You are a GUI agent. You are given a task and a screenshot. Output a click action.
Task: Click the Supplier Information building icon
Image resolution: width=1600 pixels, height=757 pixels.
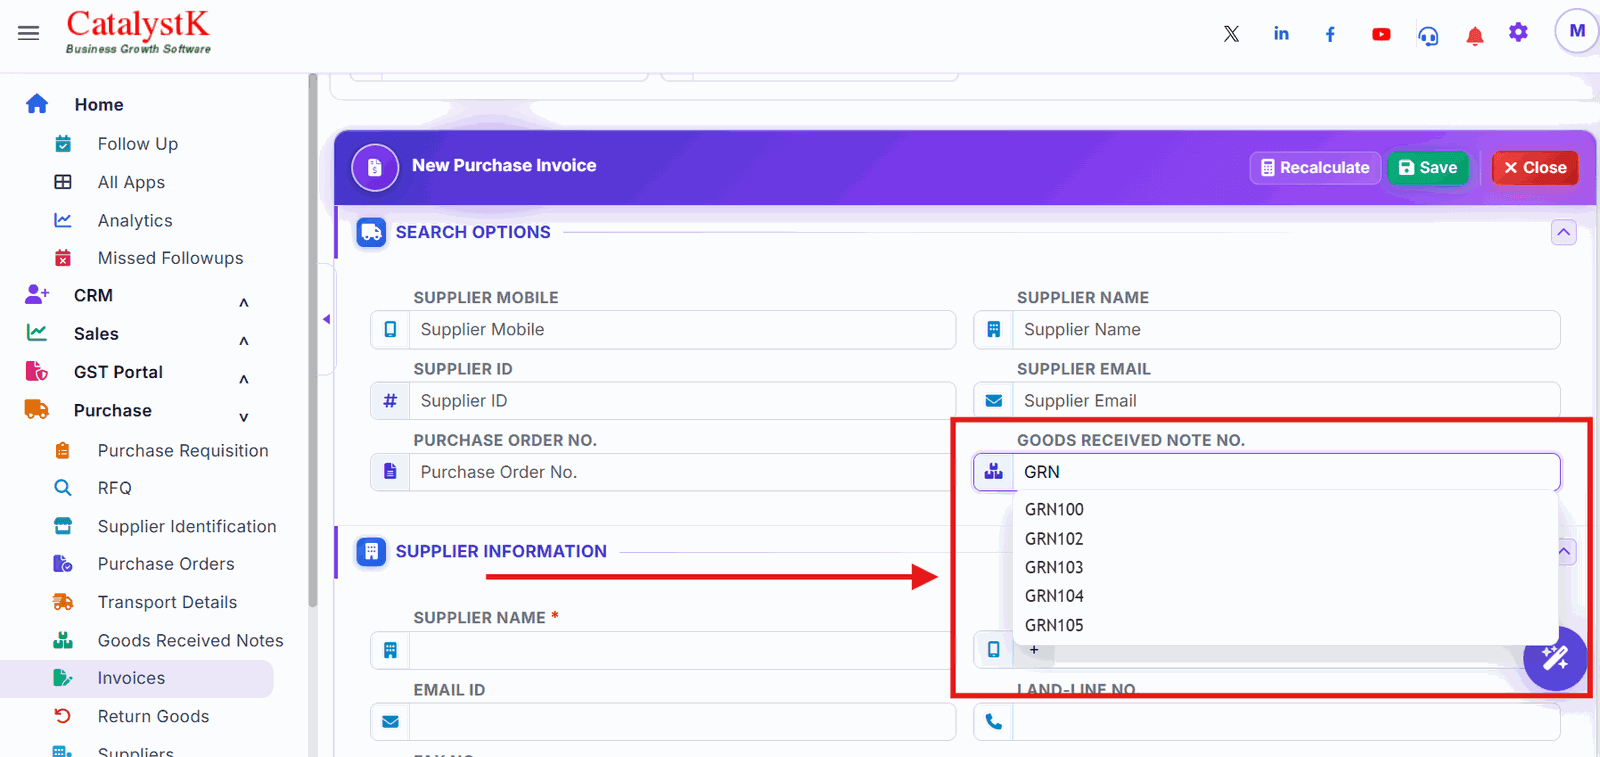(x=371, y=551)
